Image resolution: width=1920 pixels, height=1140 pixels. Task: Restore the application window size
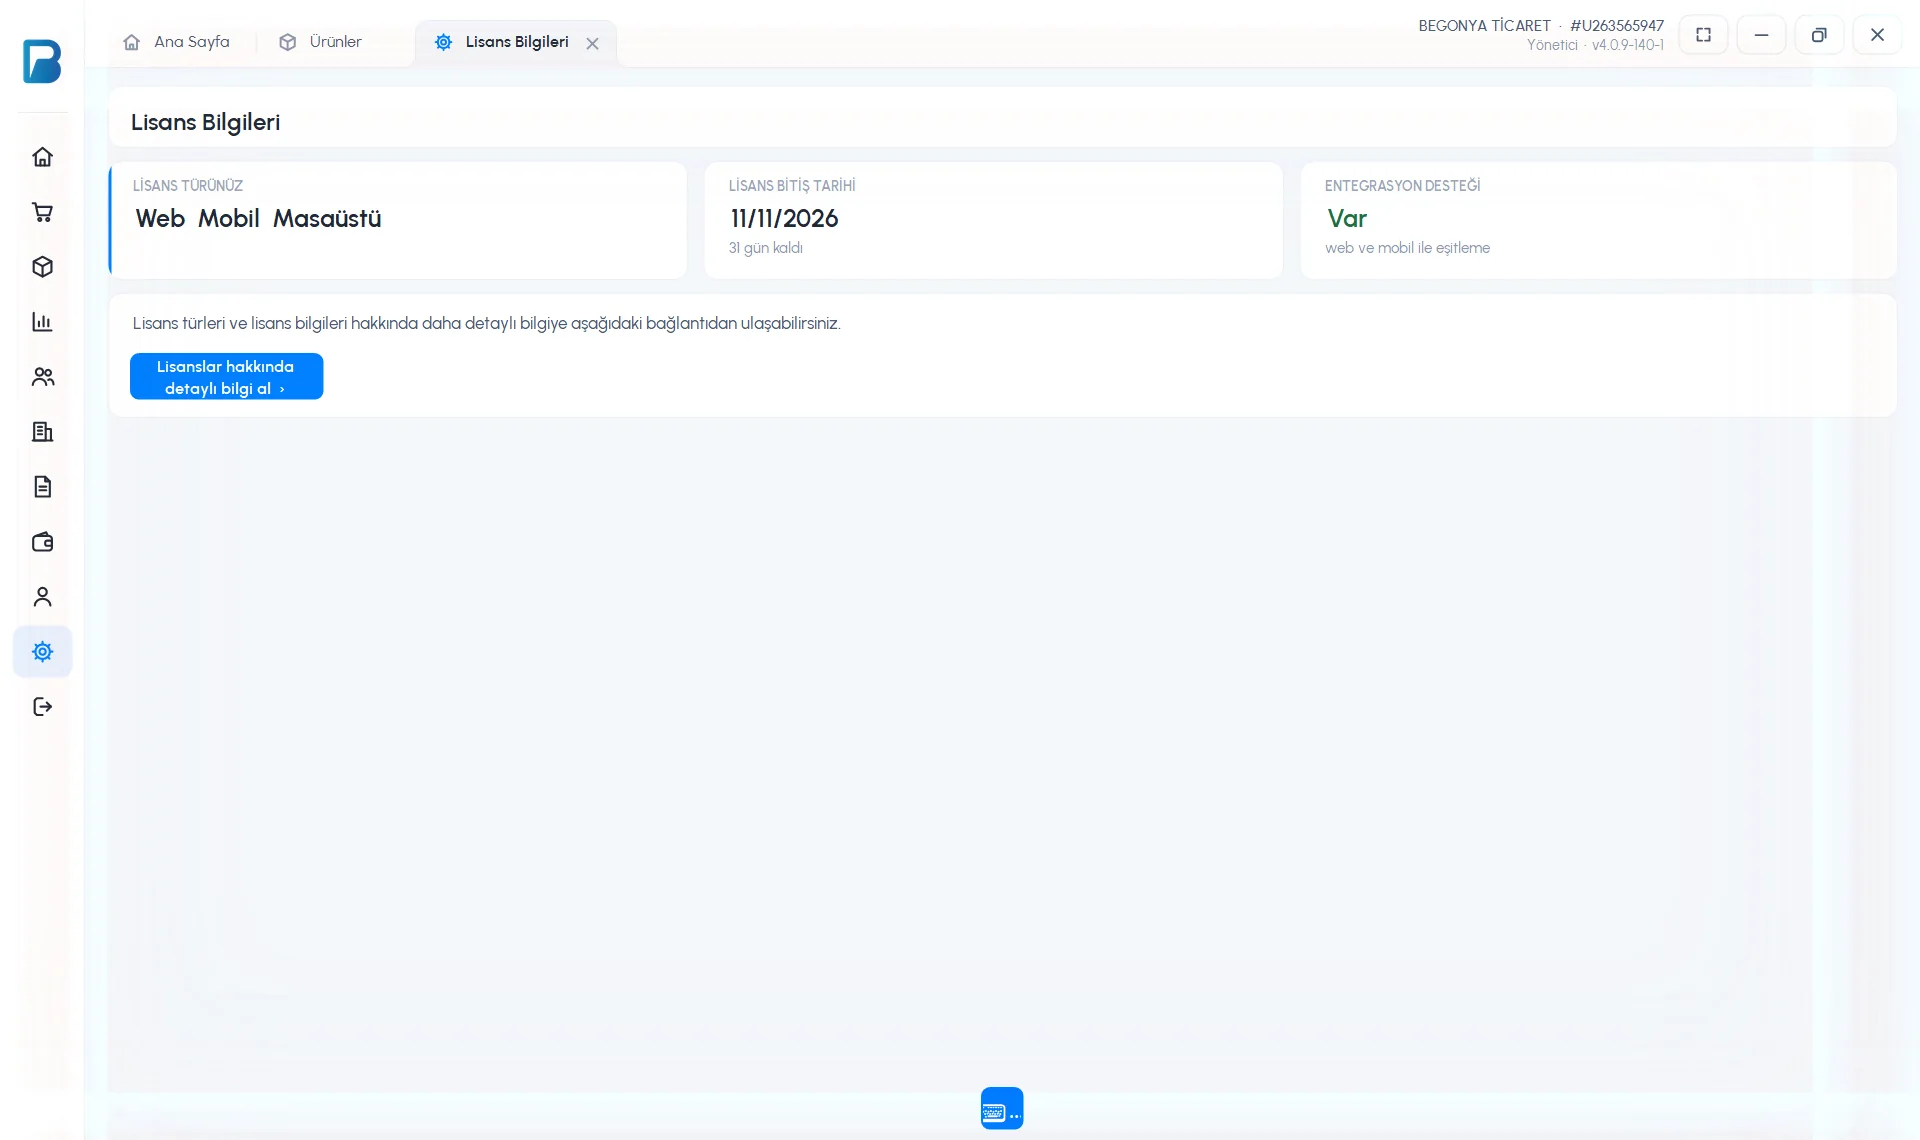pos(1819,35)
